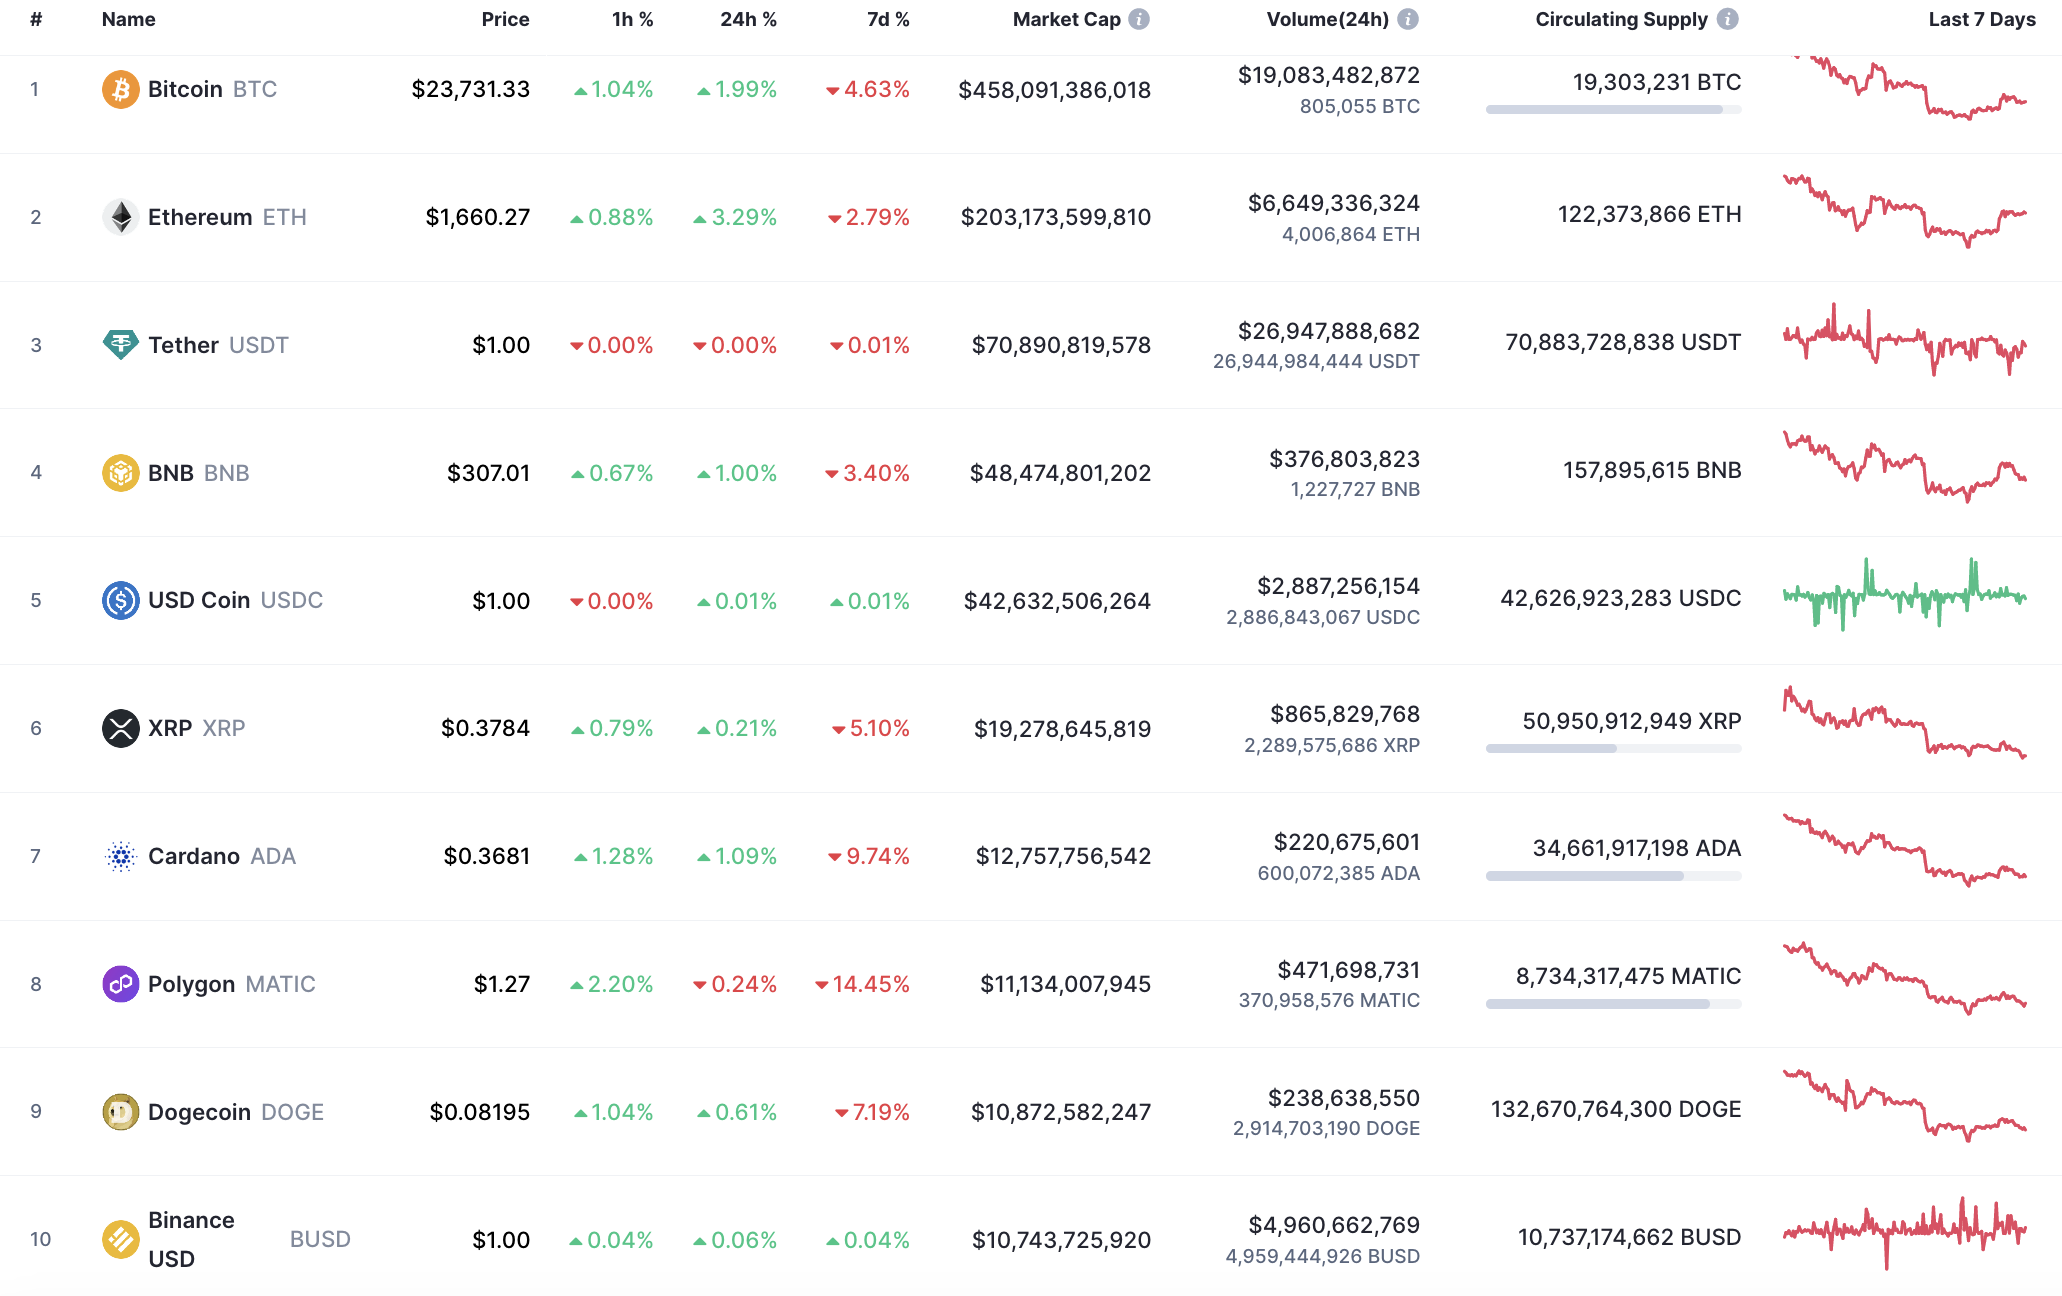Open the Market Cap info tooltip icon

[1137, 18]
